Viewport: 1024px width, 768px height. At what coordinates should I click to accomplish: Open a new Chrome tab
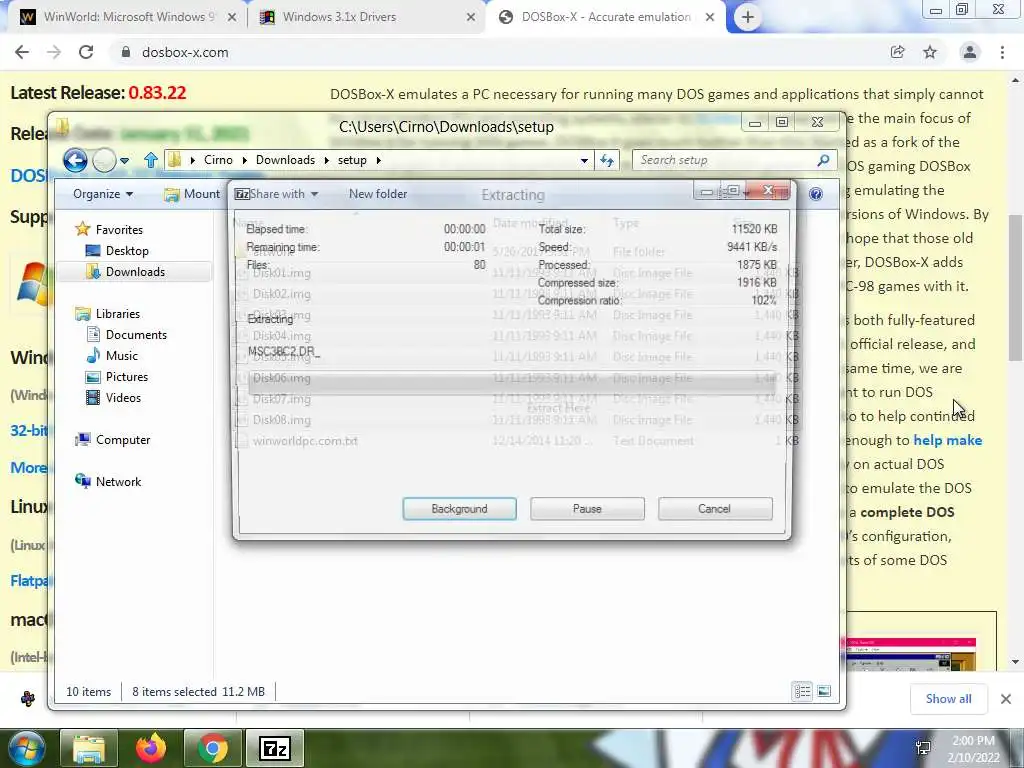click(748, 17)
